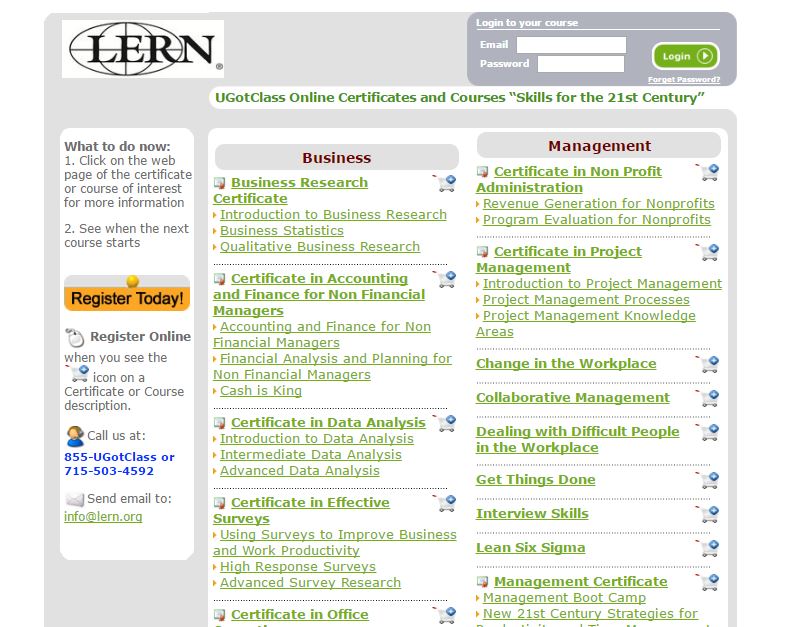The width and height of the screenshot is (798, 627).
Task: Click cart icon beside Get Things Done
Action: pos(709,480)
